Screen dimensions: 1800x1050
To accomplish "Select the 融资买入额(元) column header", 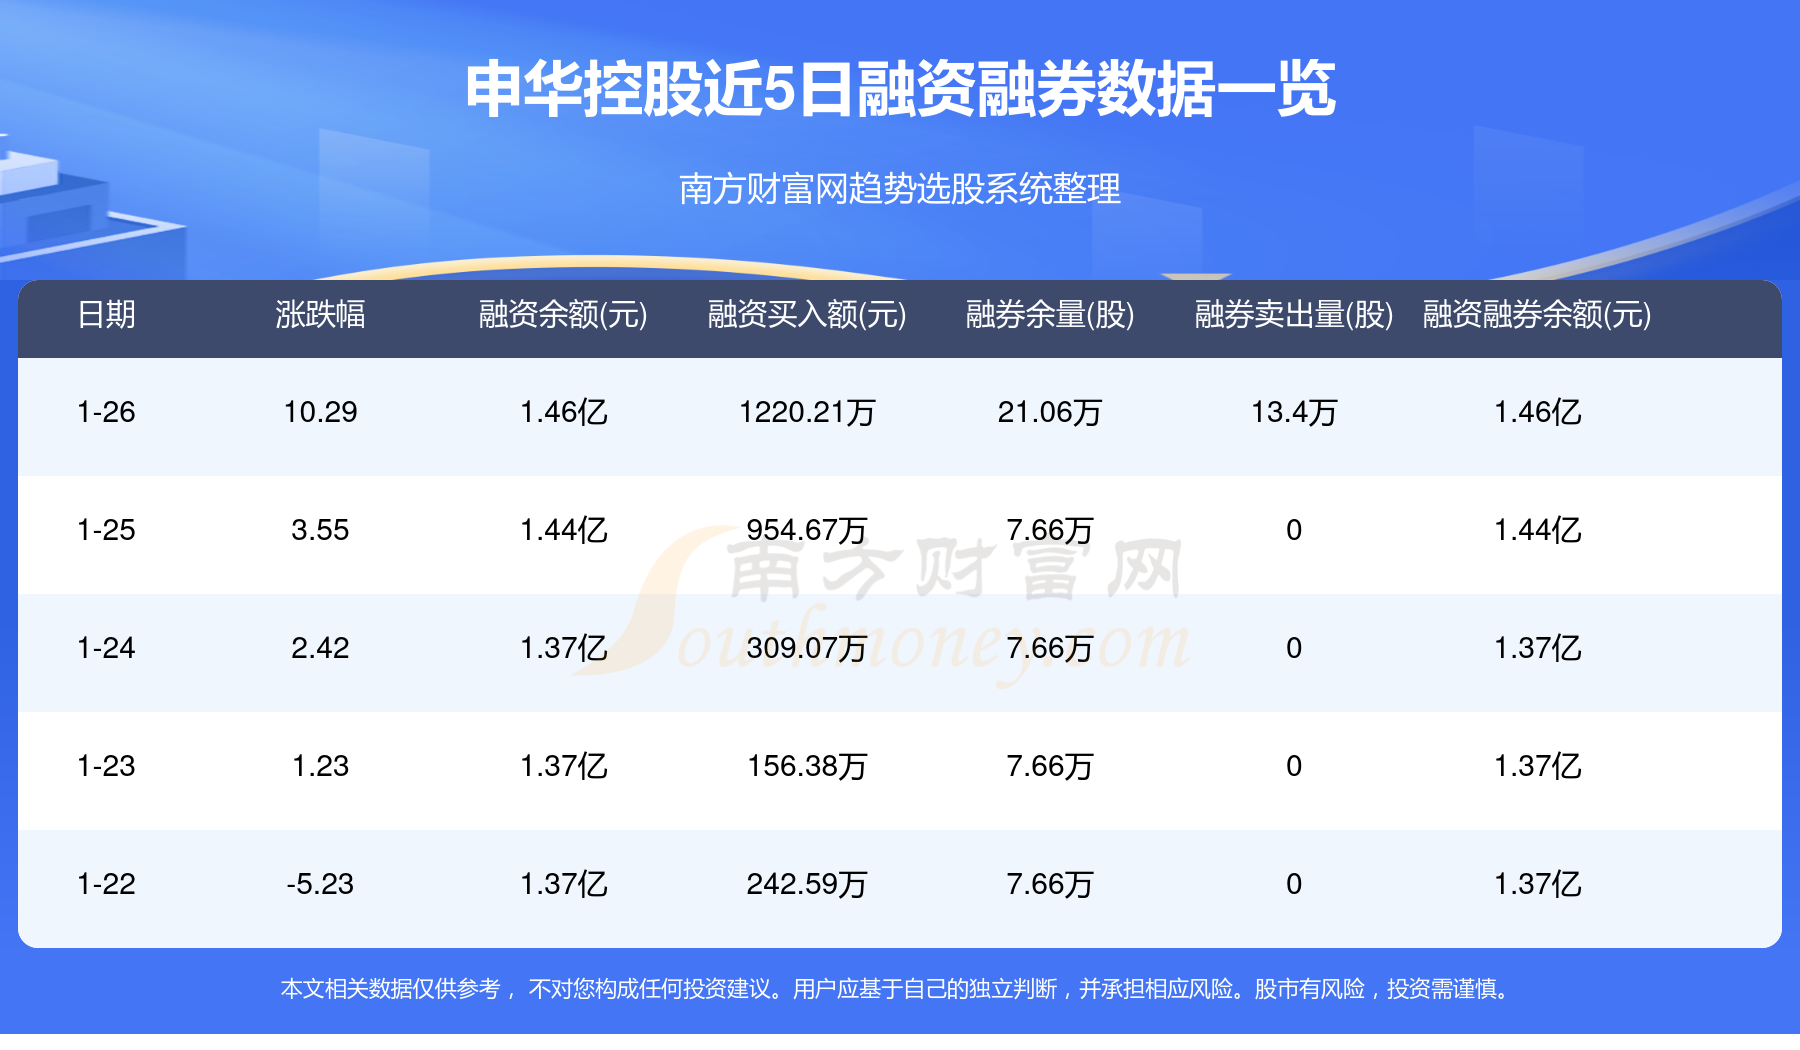I will point(807,315).
